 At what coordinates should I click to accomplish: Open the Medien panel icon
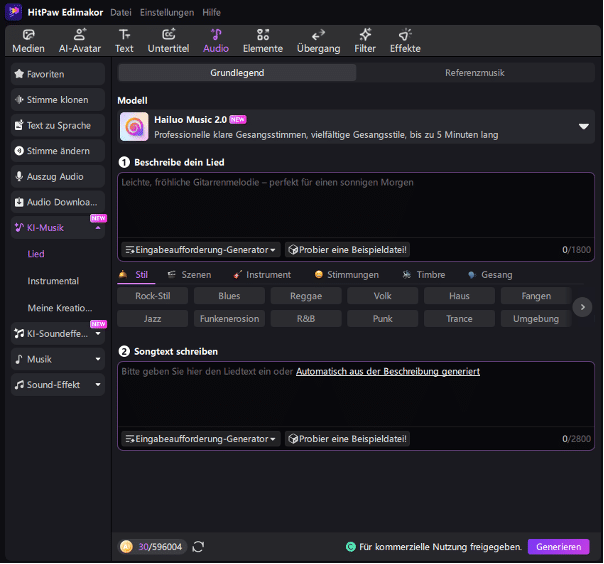point(29,35)
